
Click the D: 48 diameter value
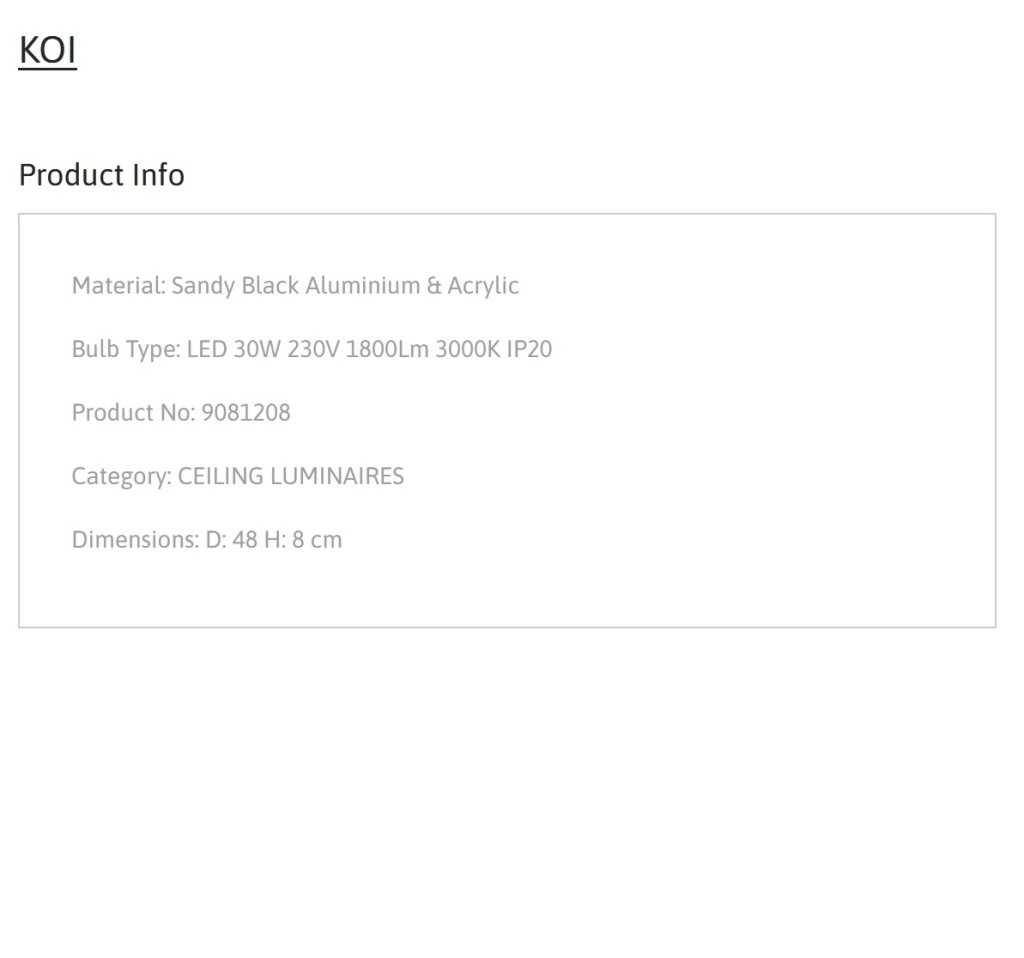(x=232, y=539)
